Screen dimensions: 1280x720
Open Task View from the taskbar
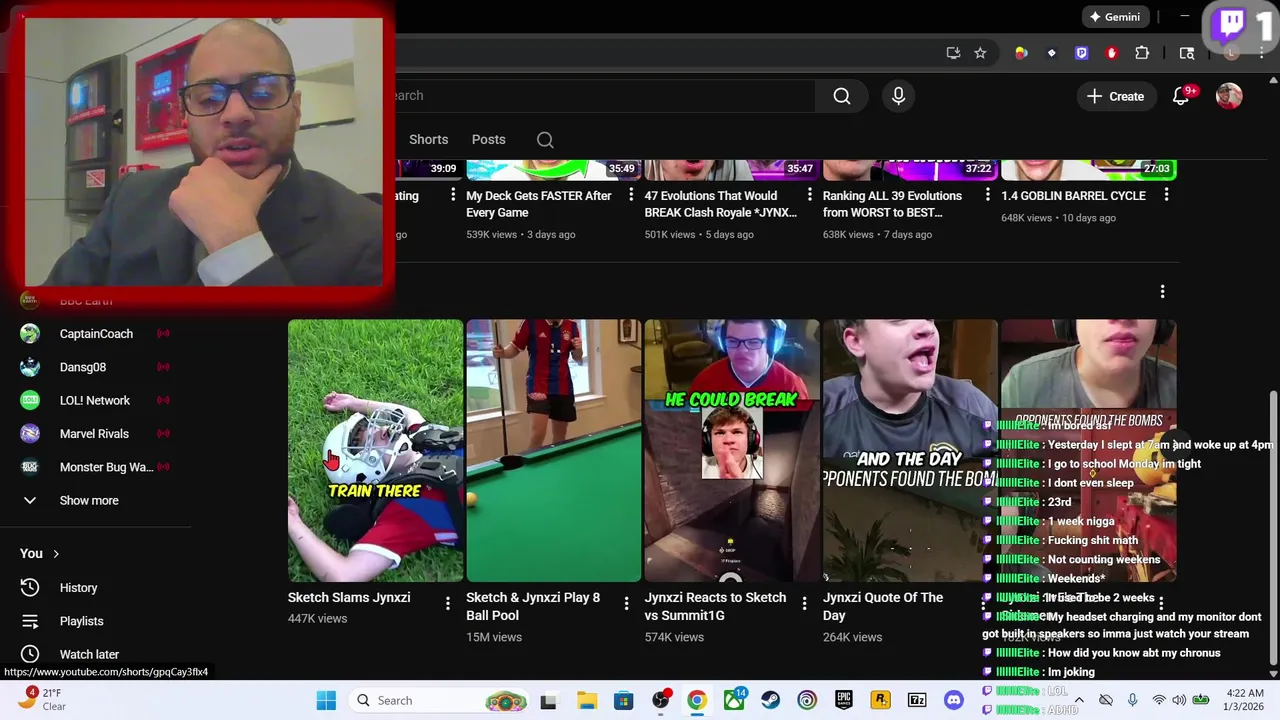[548, 701]
